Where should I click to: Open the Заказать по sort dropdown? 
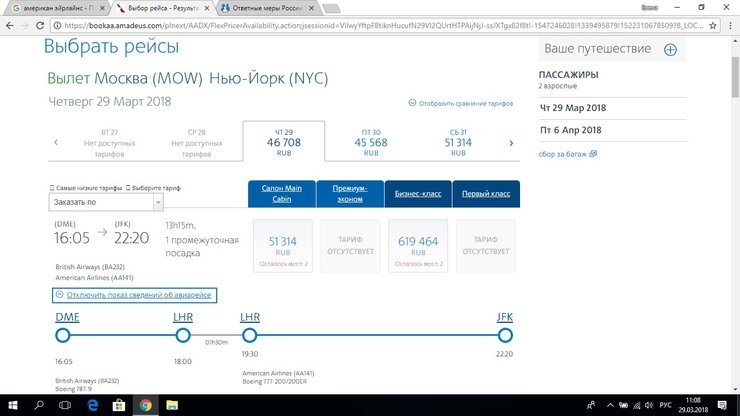point(104,202)
